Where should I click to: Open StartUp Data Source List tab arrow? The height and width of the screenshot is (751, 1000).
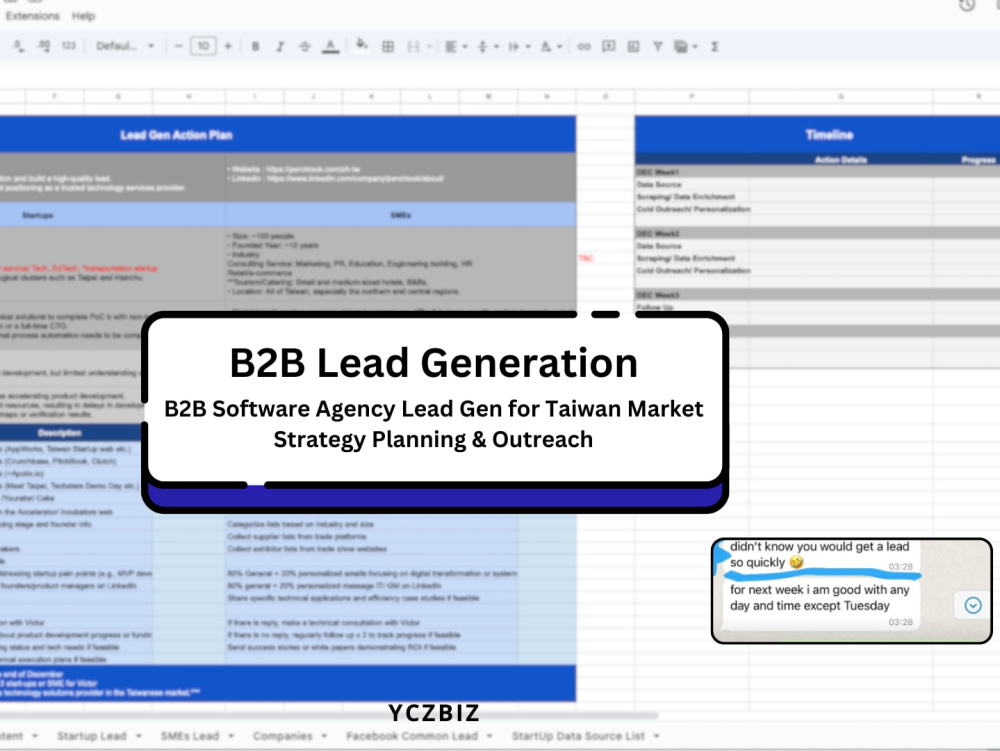tap(656, 736)
